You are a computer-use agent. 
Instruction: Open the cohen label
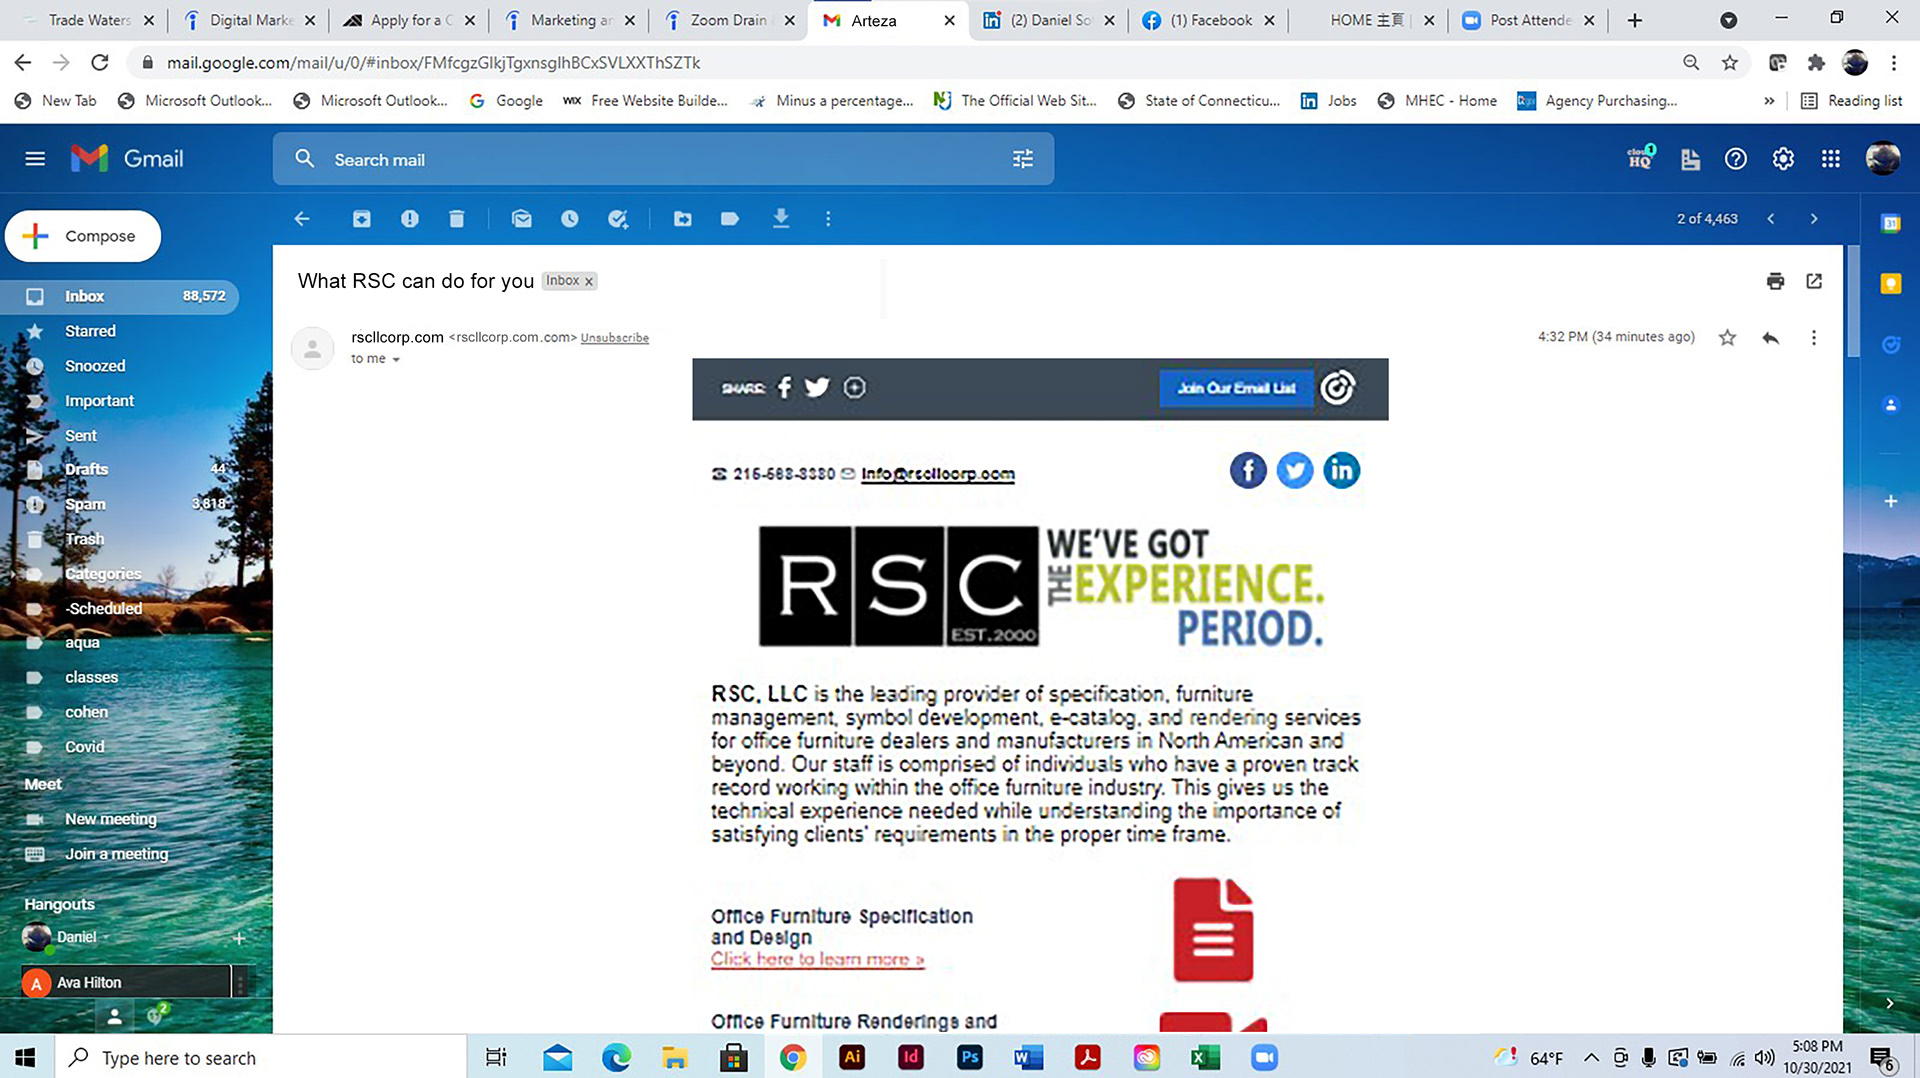pyautogui.click(x=86, y=712)
